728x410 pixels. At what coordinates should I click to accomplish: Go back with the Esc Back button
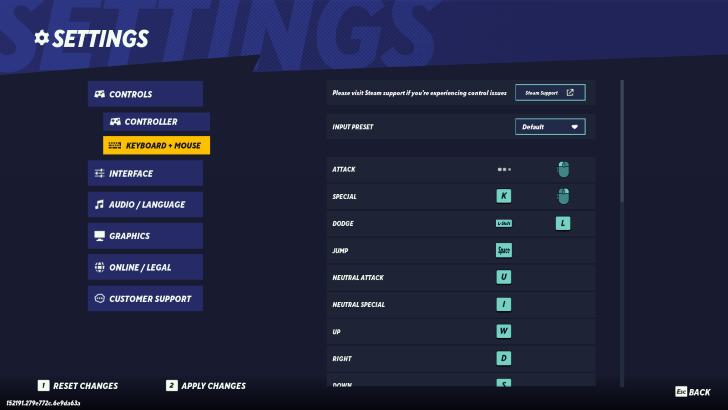coord(693,392)
